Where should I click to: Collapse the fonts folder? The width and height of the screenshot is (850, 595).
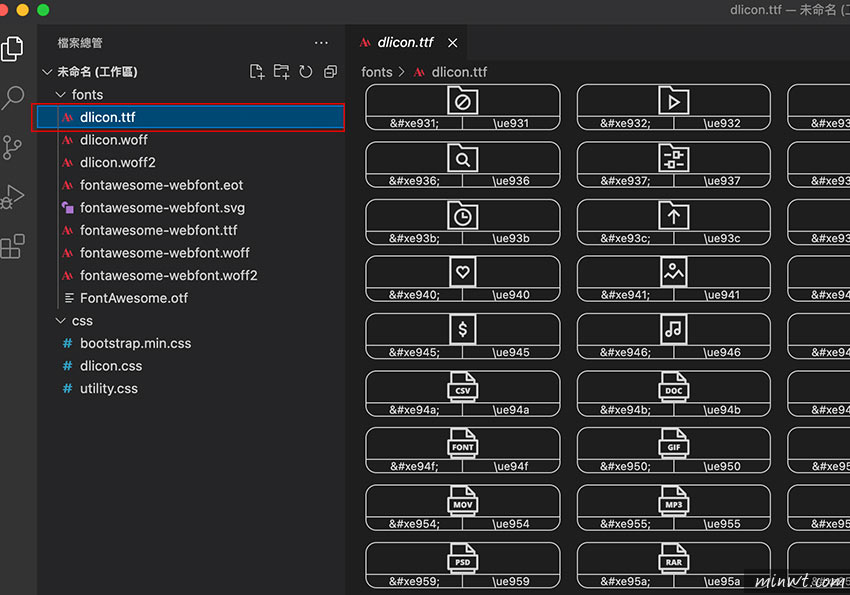(x=61, y=95)
